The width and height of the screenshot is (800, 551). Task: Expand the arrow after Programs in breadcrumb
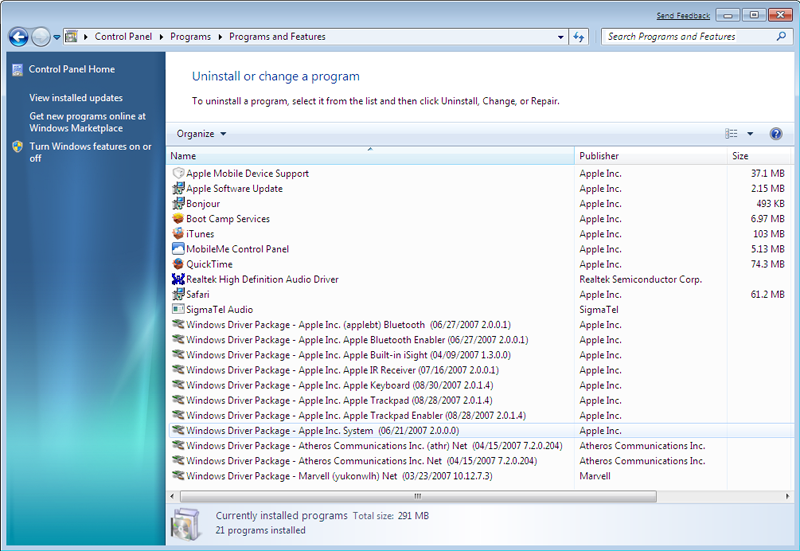tap(220, 37)
